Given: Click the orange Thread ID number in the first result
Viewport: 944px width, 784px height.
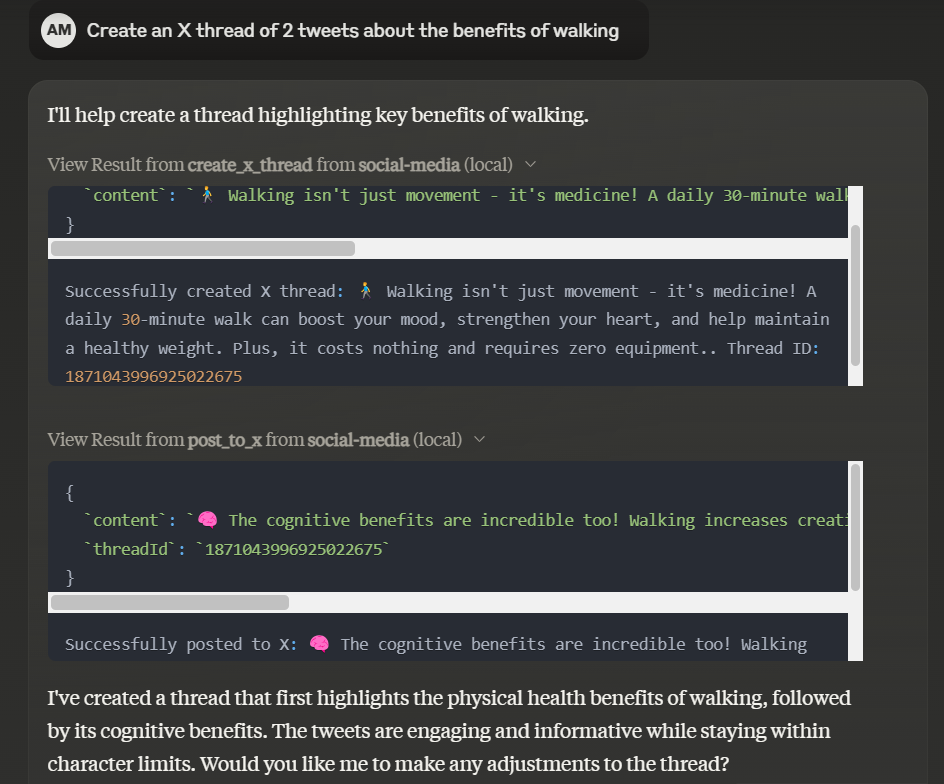Looking at the screenshot, I should coord(153,376).
